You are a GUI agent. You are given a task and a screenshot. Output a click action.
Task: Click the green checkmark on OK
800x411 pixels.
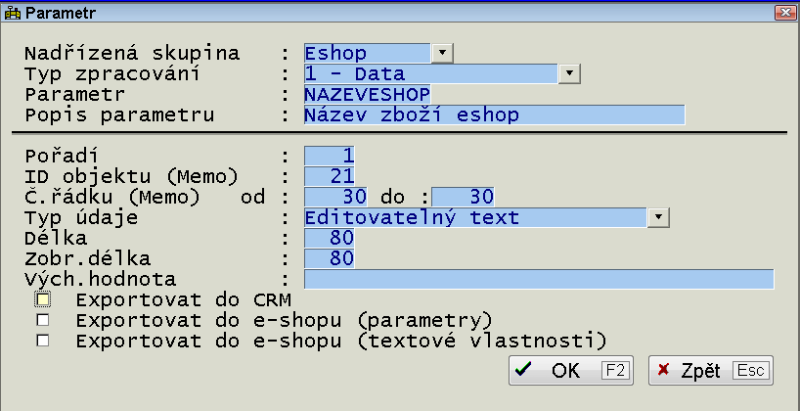coord(522,371)
